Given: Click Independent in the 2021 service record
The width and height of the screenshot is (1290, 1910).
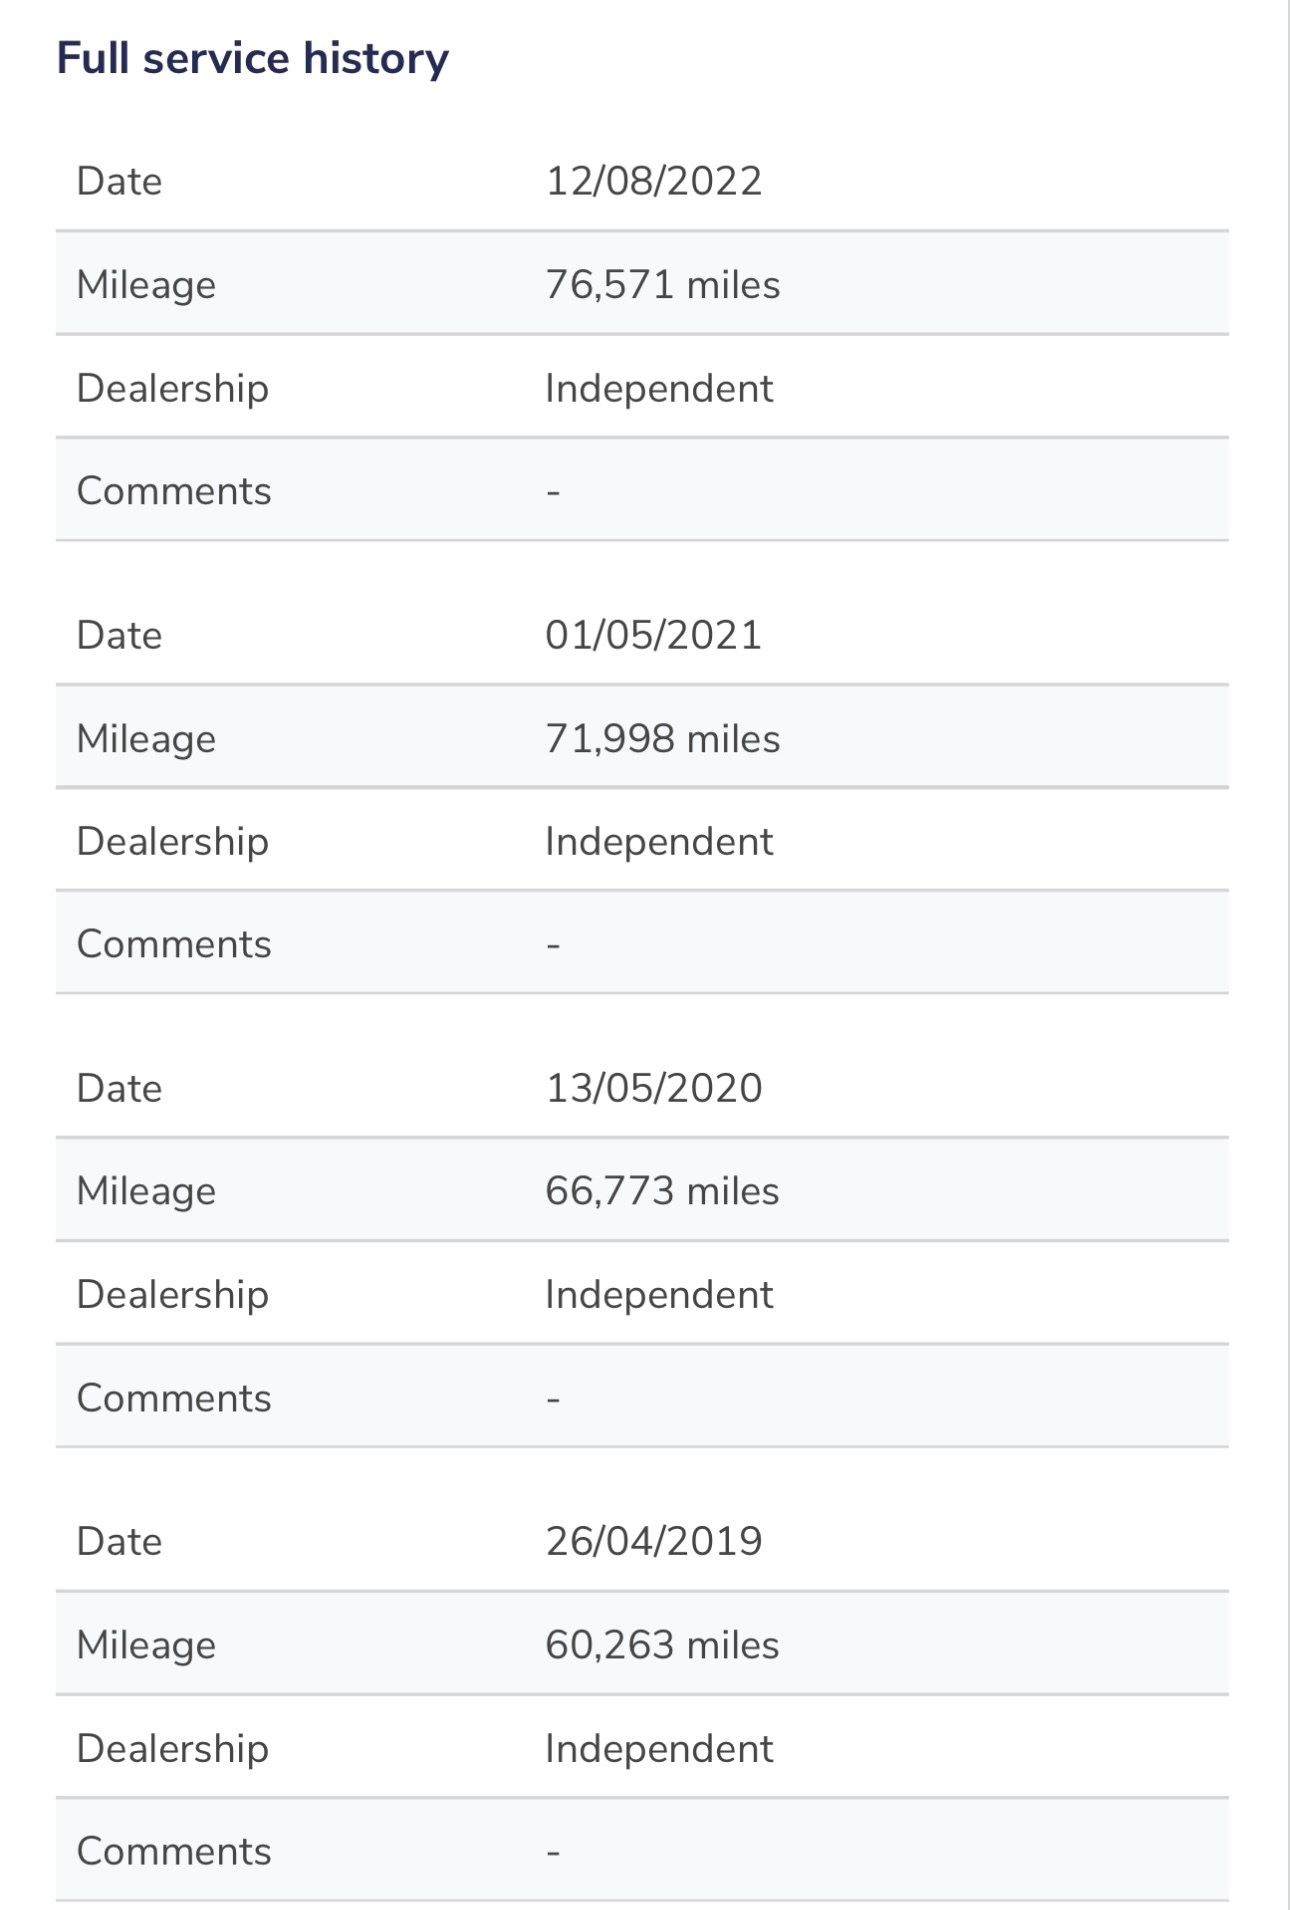Looking at the screenshot, I should pos(659,841).
